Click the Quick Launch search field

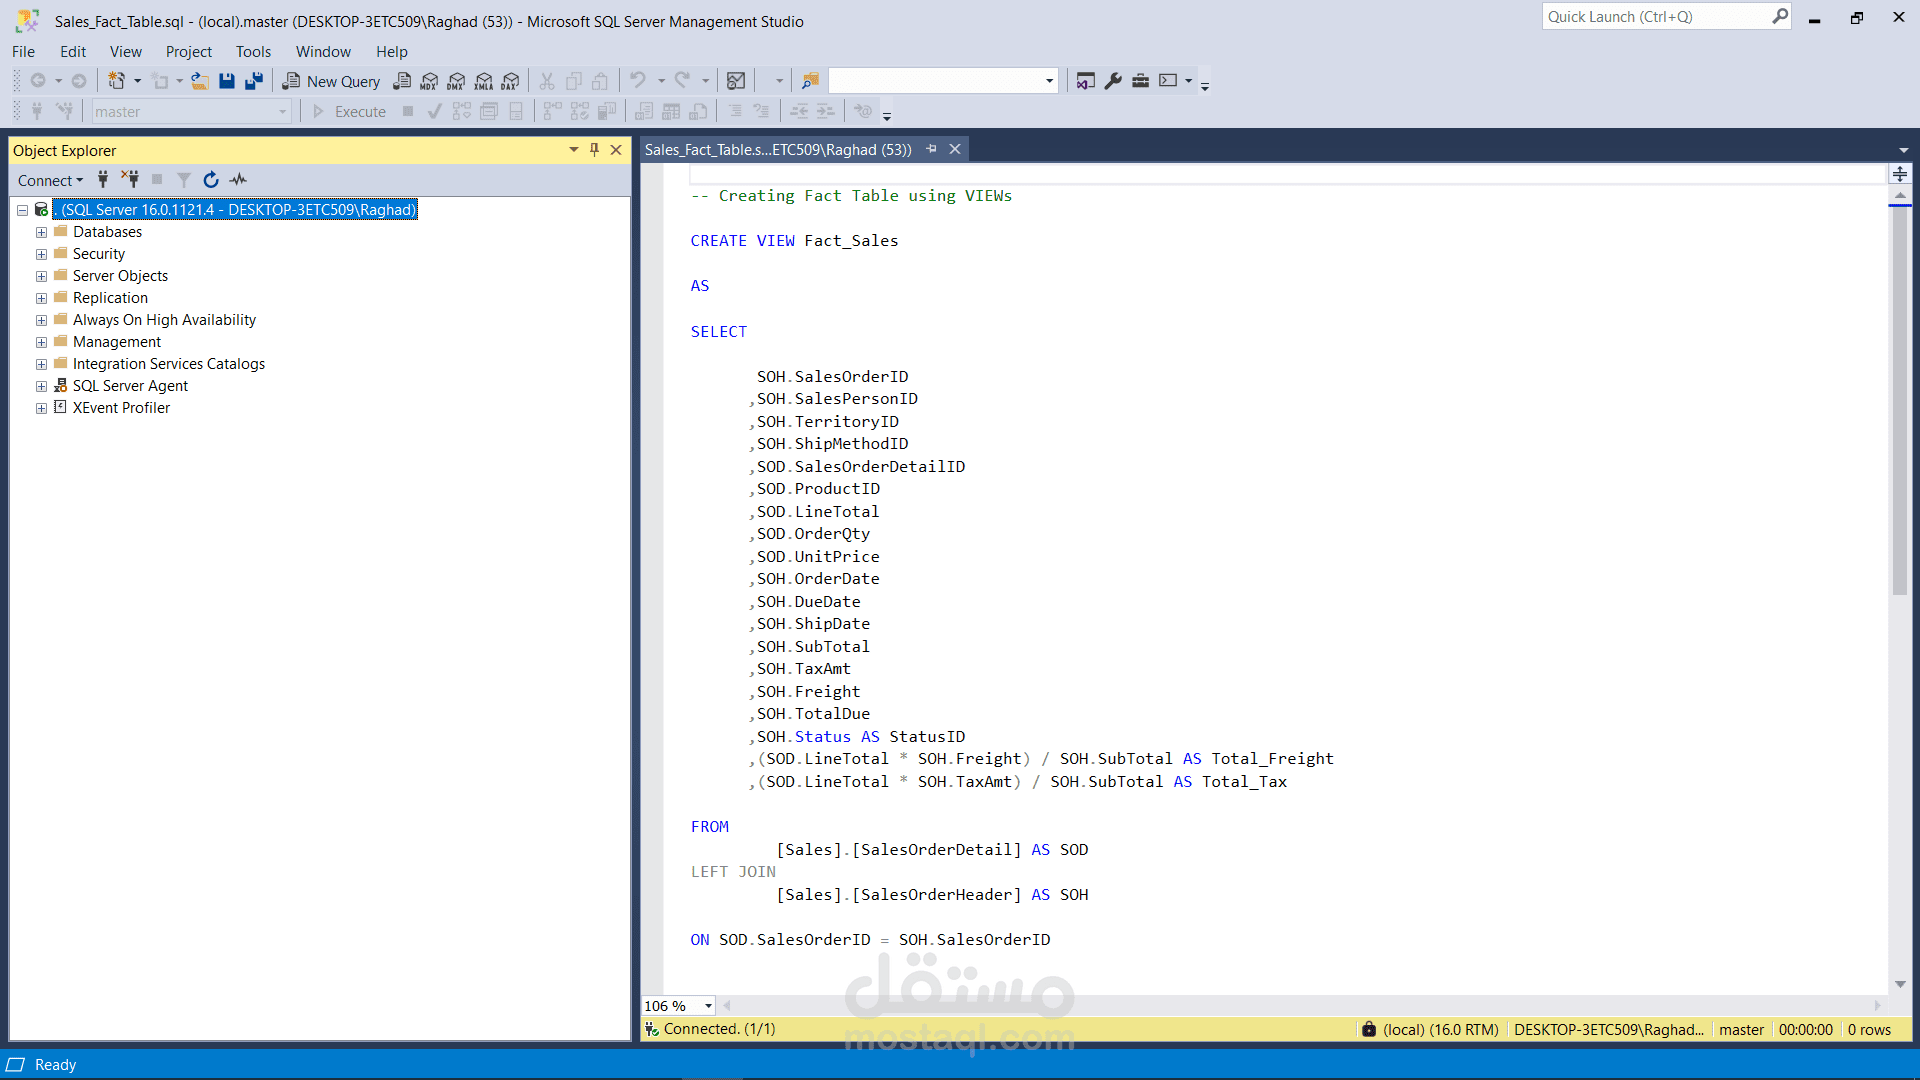point(1655,17)
